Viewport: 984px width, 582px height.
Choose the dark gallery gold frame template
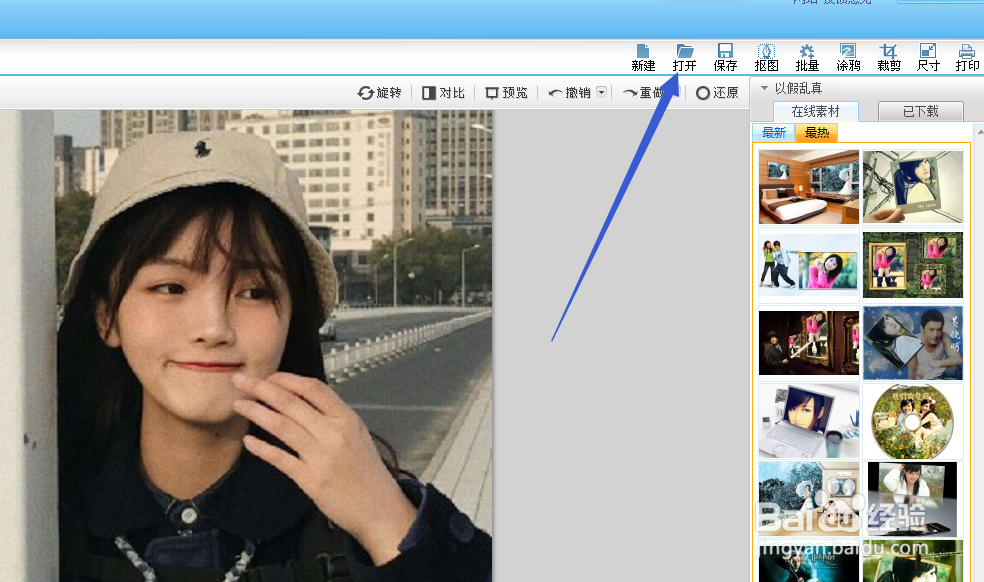click(808, 343)
